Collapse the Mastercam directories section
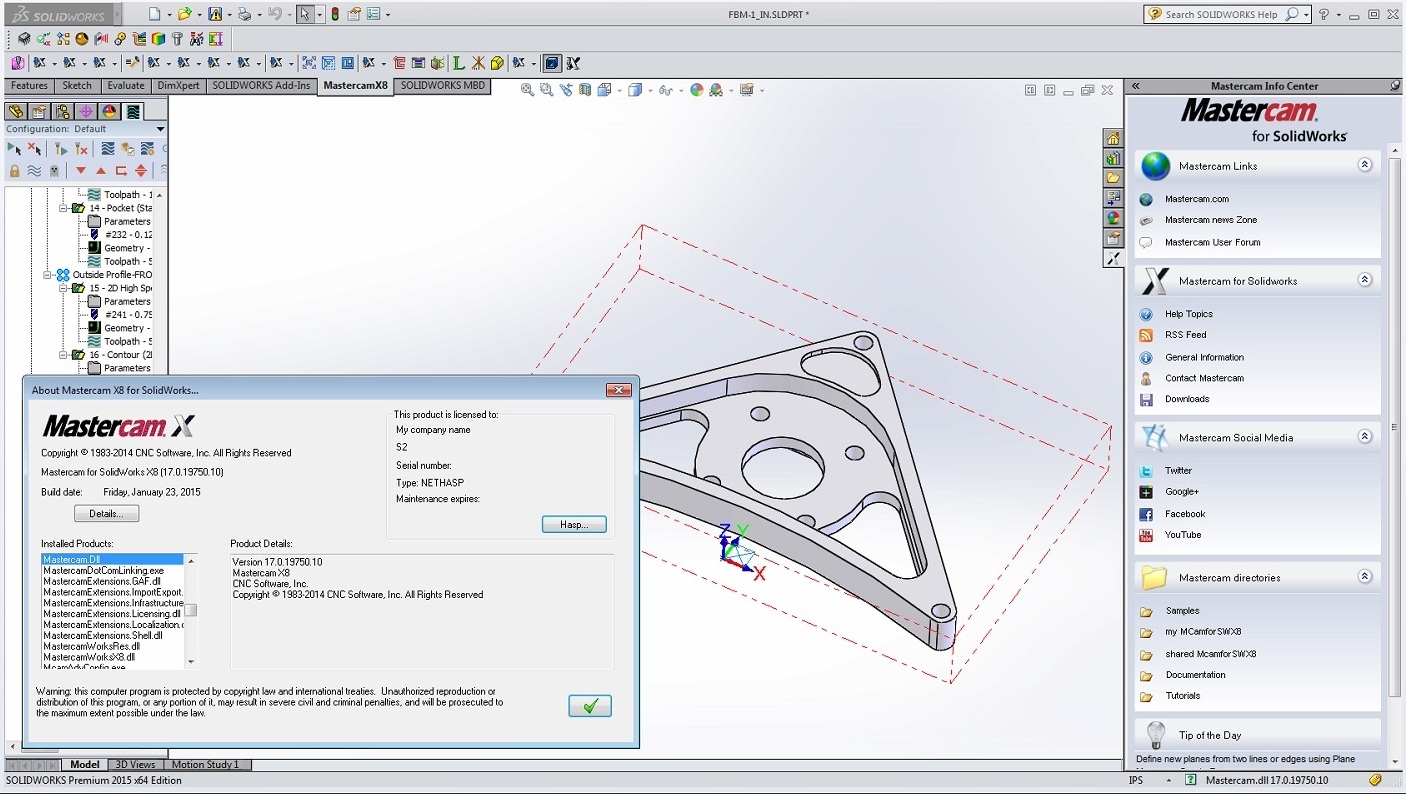Screen dimensions: 1406x794 tap(1365, 576)
